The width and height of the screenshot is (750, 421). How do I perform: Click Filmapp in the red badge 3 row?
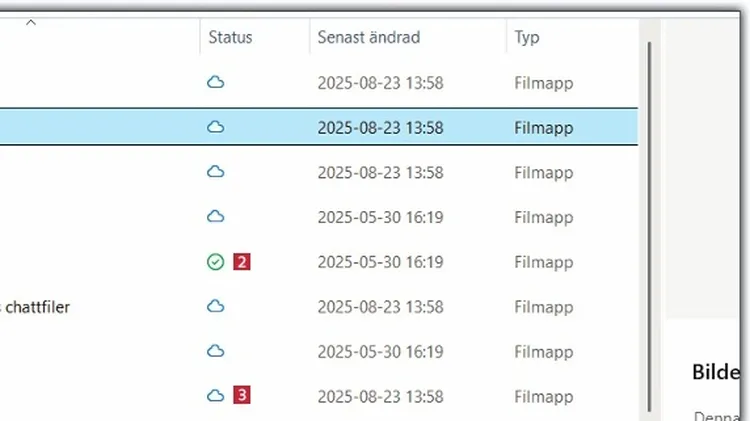[x=543, y=396]
